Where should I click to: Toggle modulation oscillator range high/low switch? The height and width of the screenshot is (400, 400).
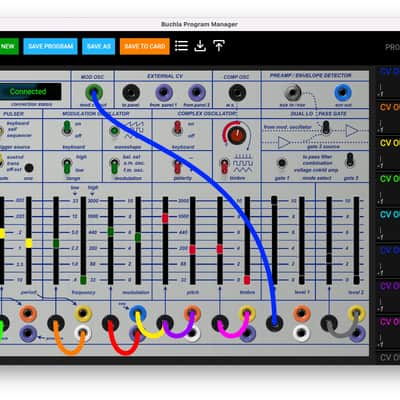(67, 166)
